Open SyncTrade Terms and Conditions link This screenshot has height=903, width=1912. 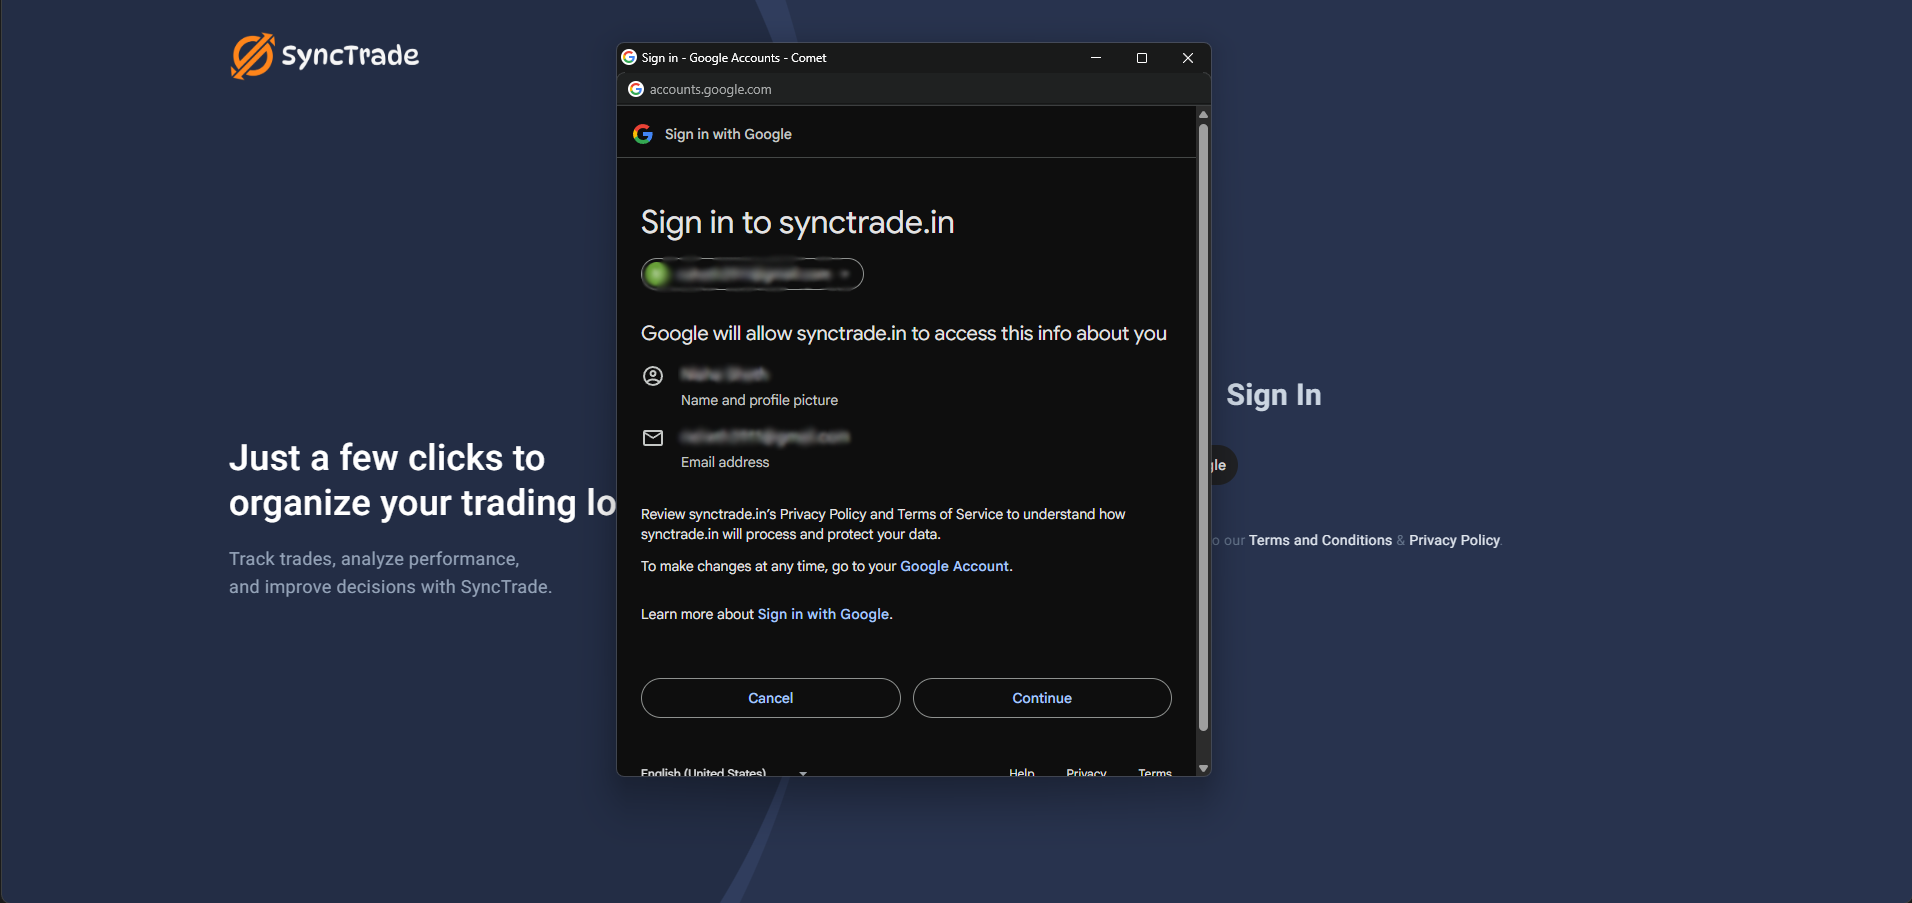tap(1320, 540)
